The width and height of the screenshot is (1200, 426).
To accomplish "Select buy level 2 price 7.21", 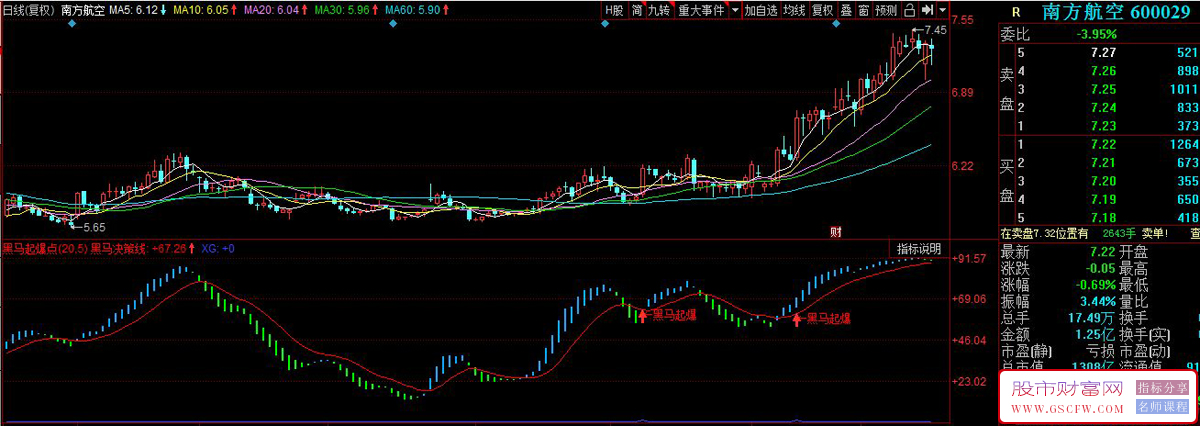I will pyautogui.click(x=1103, y=163).
